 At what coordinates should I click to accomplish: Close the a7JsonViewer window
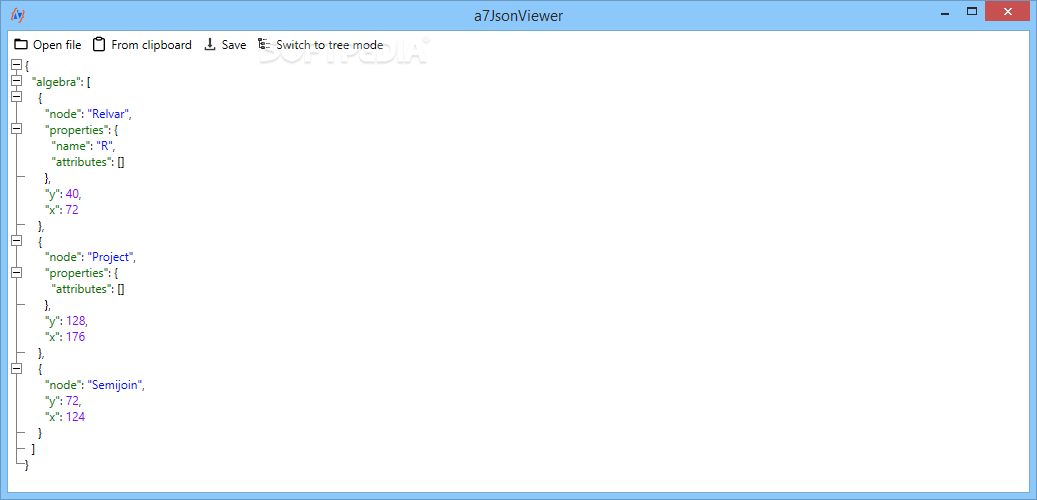[x=1007, y=11]
